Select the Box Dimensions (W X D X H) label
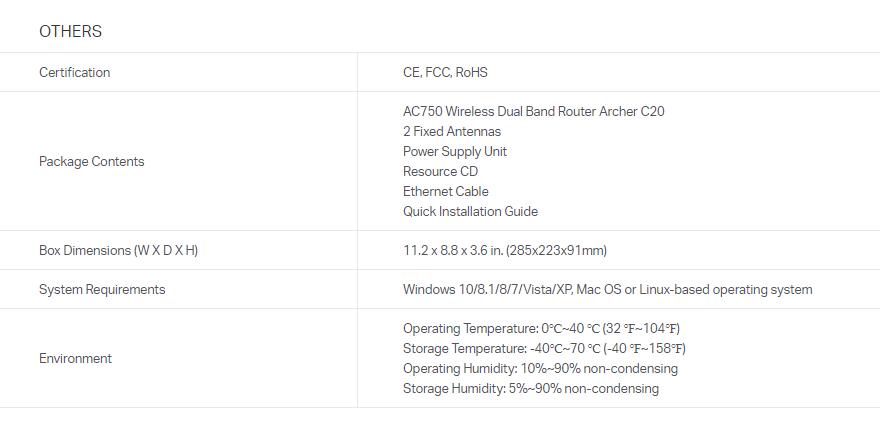 118,250
